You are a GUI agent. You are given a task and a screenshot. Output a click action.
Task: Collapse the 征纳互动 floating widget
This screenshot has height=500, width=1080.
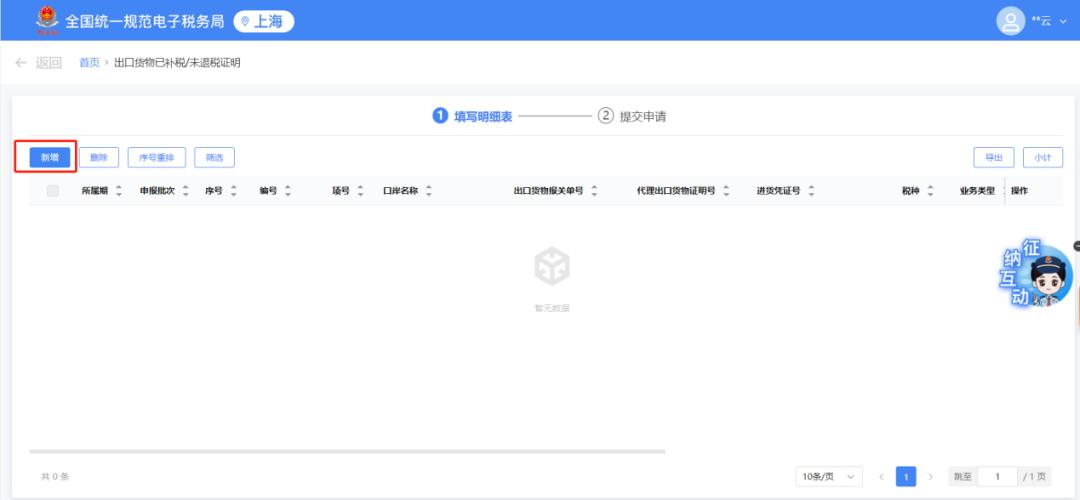pyautogui.click(x=1077, y=246)
